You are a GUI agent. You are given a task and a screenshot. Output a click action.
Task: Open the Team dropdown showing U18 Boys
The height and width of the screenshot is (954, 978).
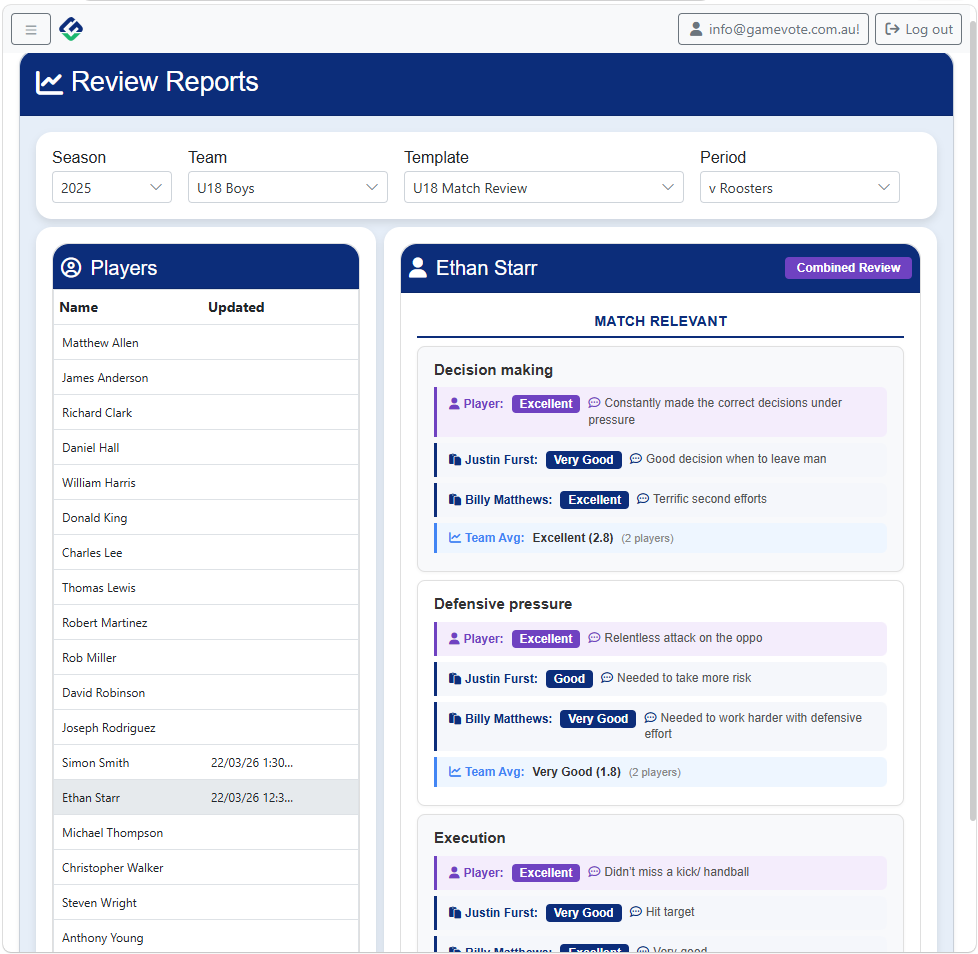[x=287, y=186]
